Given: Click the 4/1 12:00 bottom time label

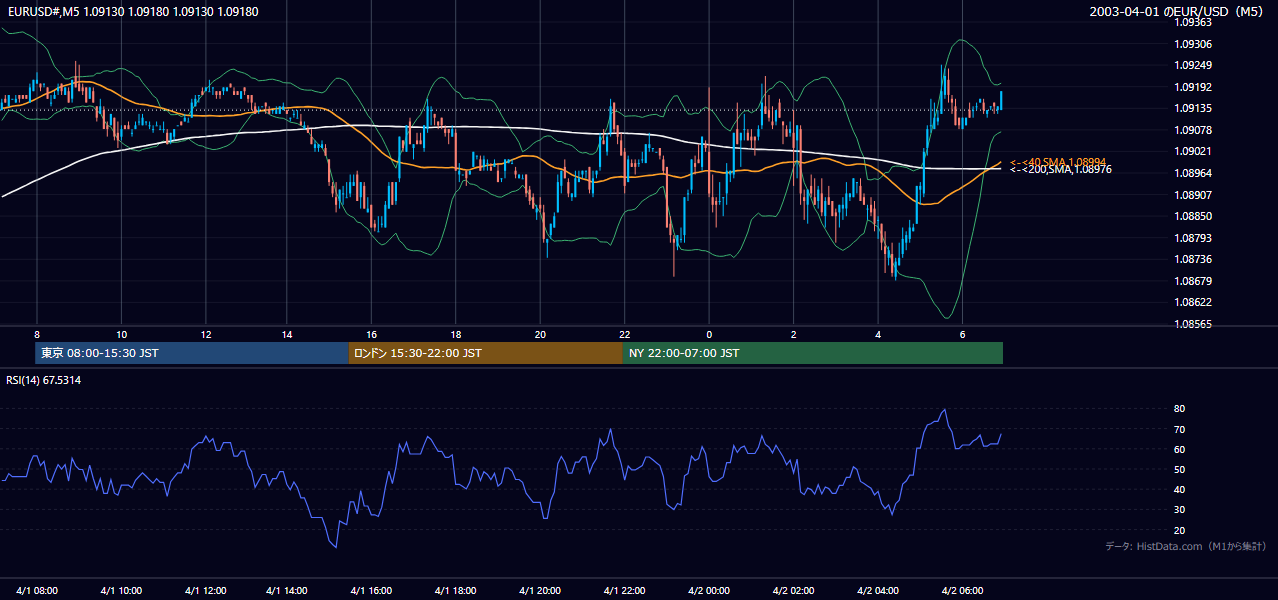Looking at the screenshot, I should [x=205, y=590].
